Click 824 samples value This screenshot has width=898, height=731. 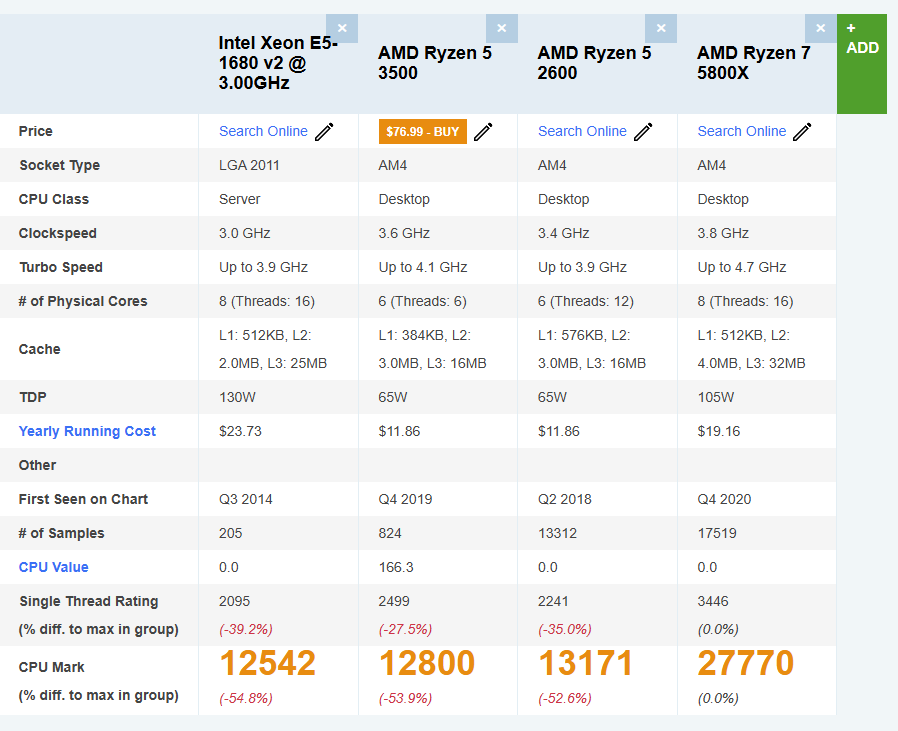[389, 533]
